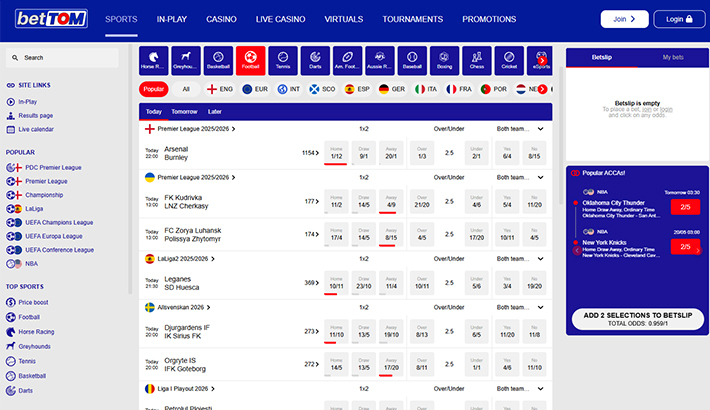The width and height of the screenshot is (710, 410).
Task: Filter by GER Germany flag
Action: click(392, 89)
